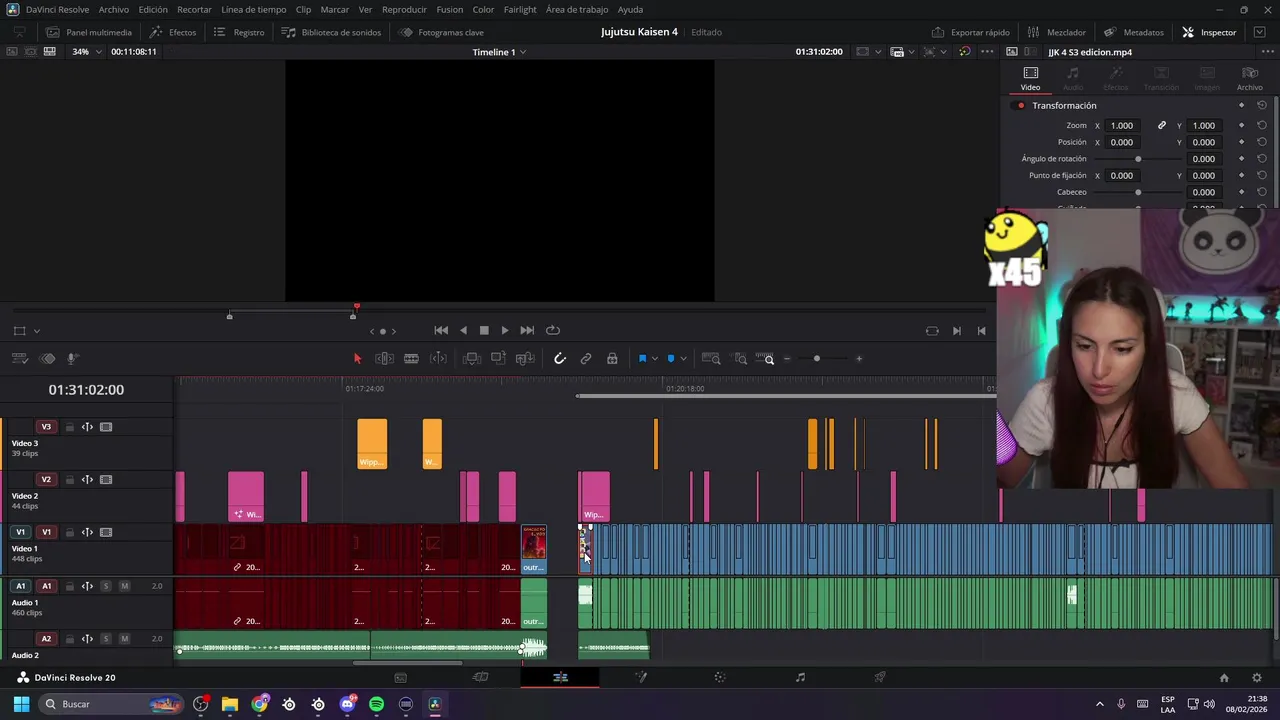Go to the Fairlight page music note
This screenshot has height=720, width=1280.
point(800,678)
